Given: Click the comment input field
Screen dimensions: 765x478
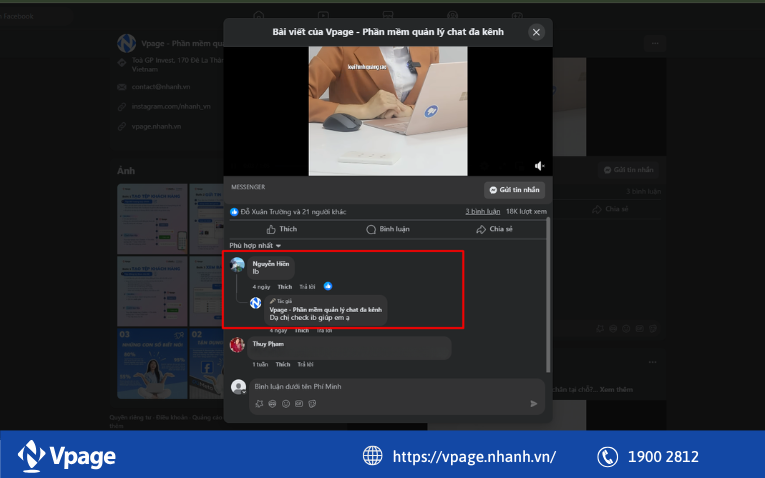Looking at the screenshot, I should [x=390, y=386].
